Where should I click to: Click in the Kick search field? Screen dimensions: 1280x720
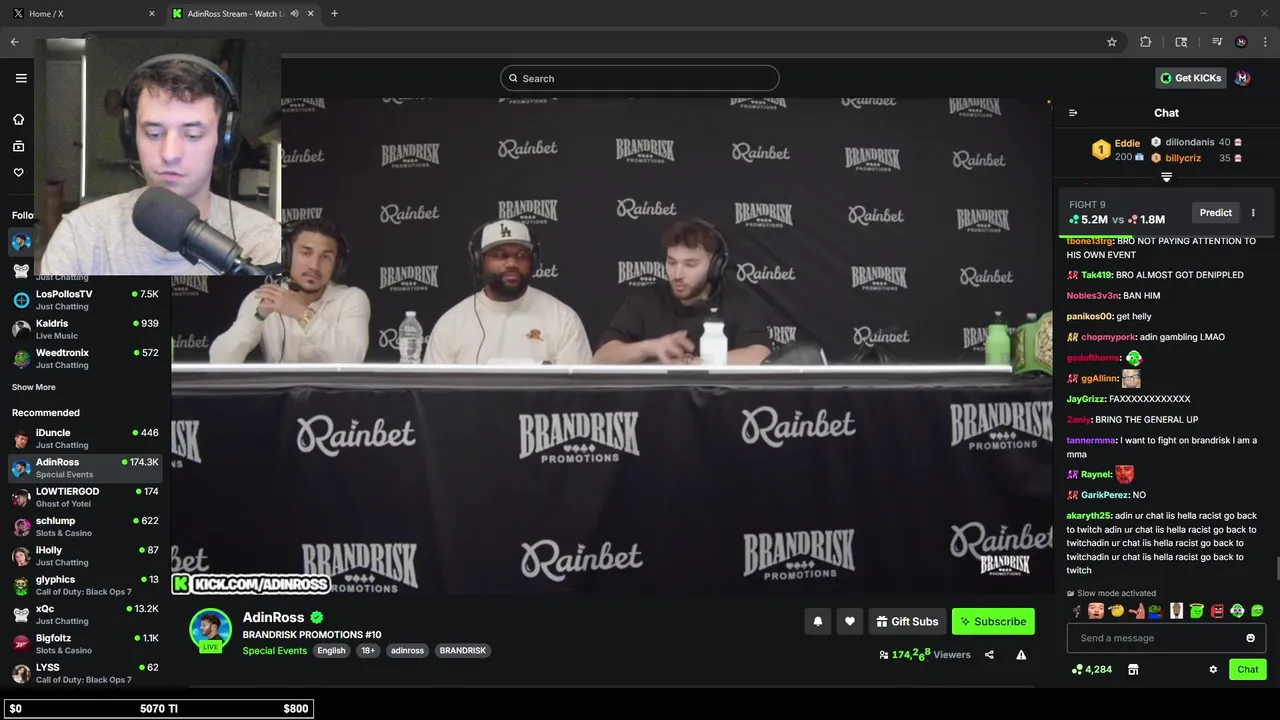tap(640, 78)
